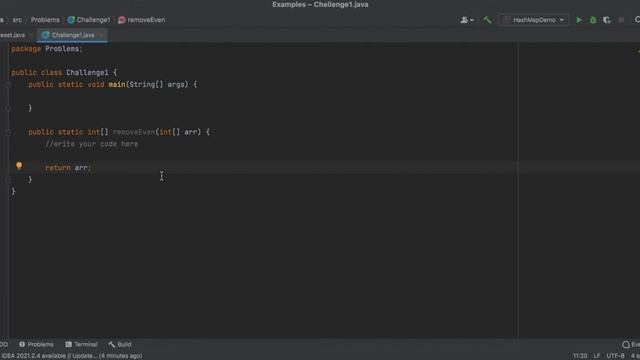This screenshot has height=360, width=640.
Task: Click the UTF-8 encoding indicator
Action: [x=615, y=356]
